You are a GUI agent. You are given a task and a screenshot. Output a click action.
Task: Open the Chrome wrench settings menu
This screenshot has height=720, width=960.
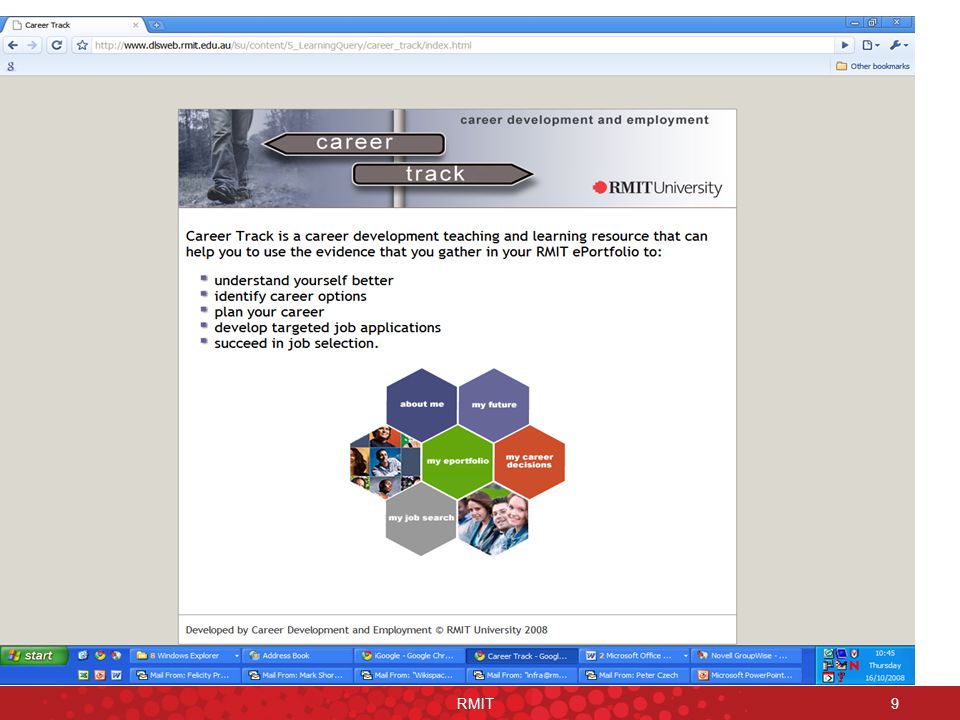pos(898,45)
